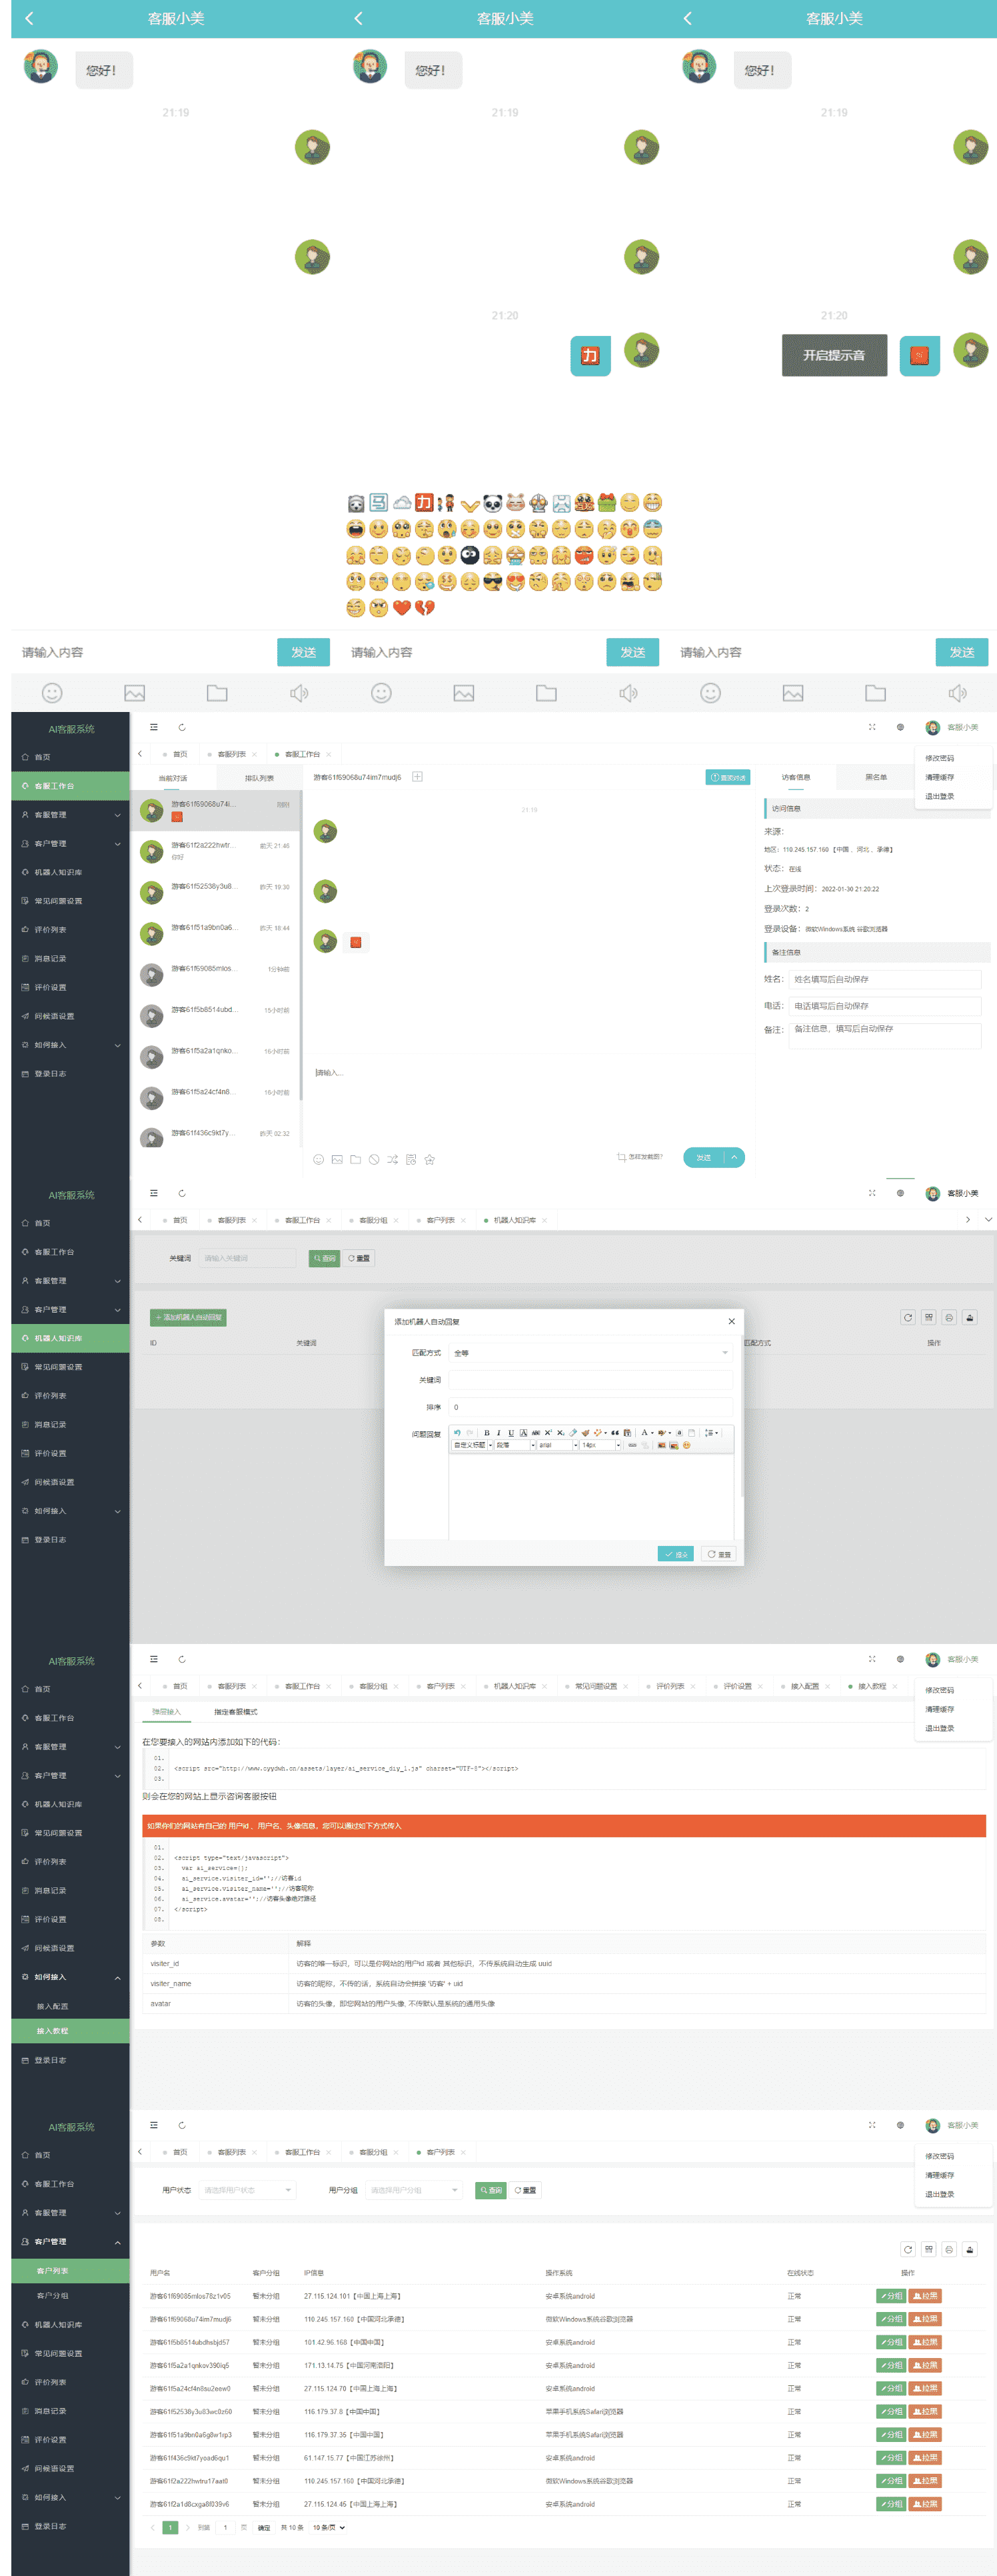
Task: Pick the panda emoji in the emoji panel
Action: click(492, 502)
